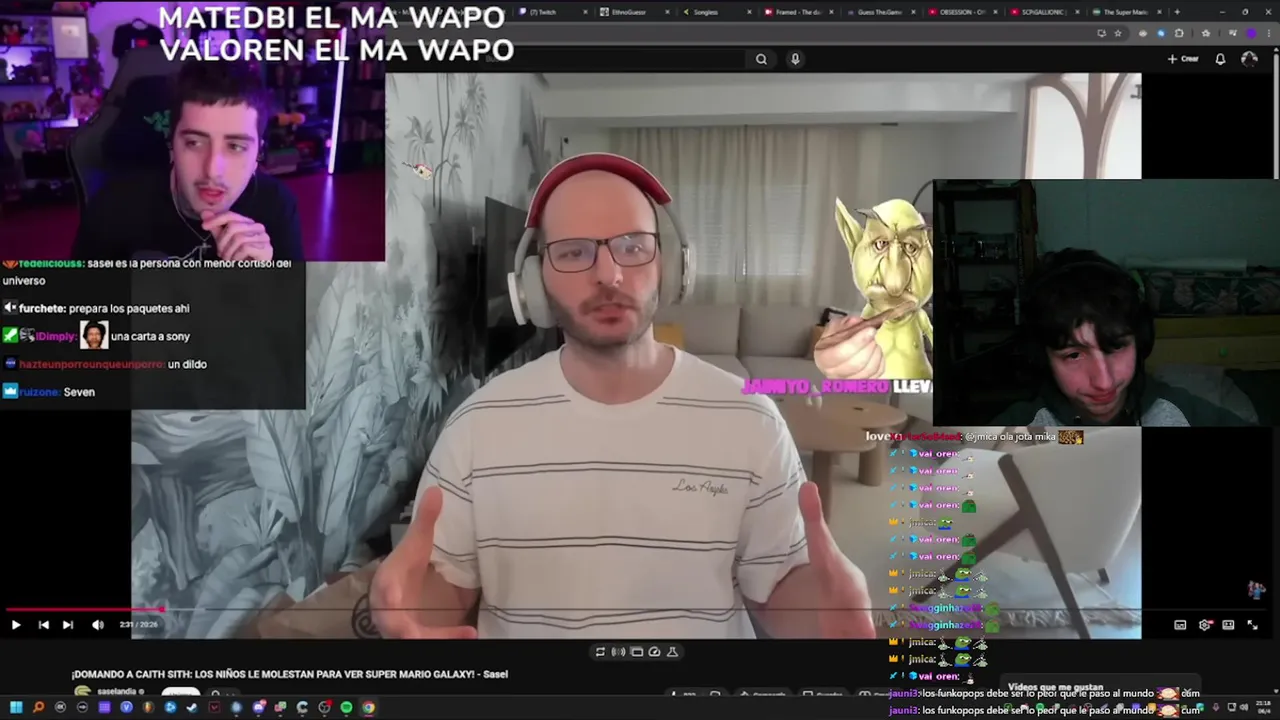Skip to next video in player

(x=68, y=625)
